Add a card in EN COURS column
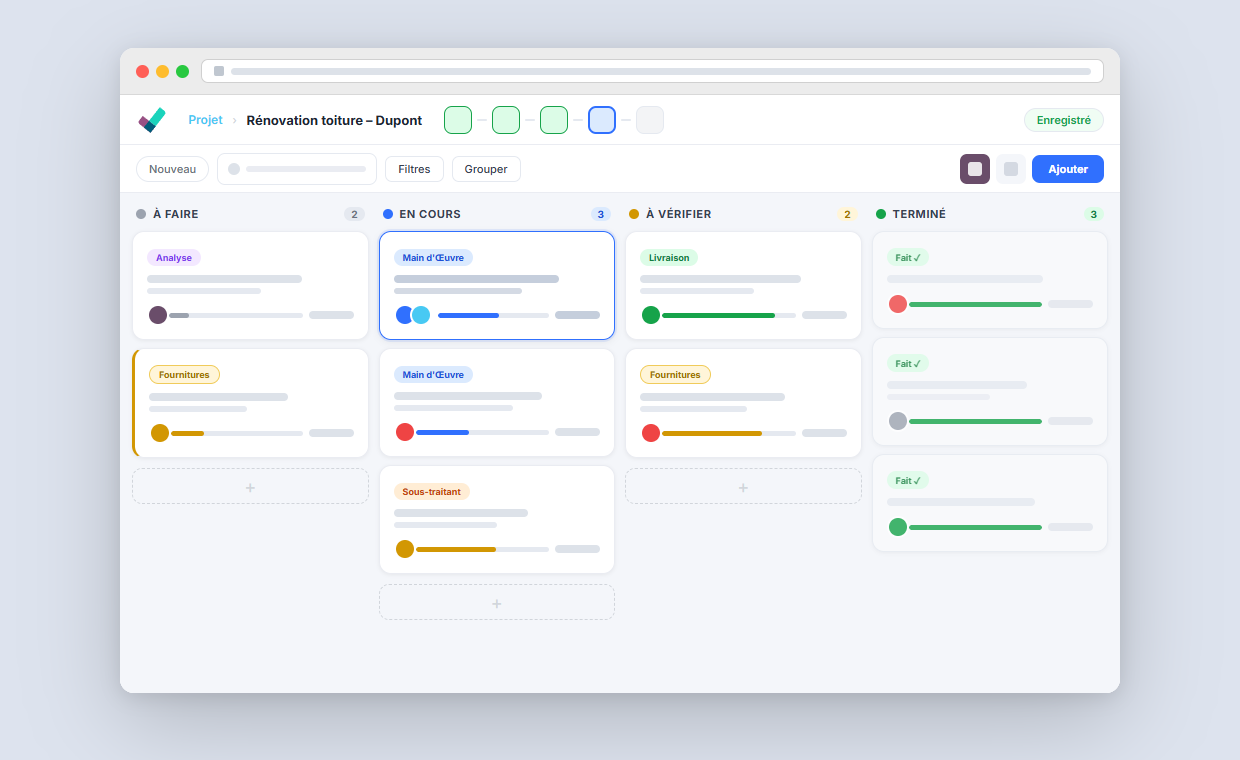This screenshot has height=760, width=1240. click(x=497, y=603)
